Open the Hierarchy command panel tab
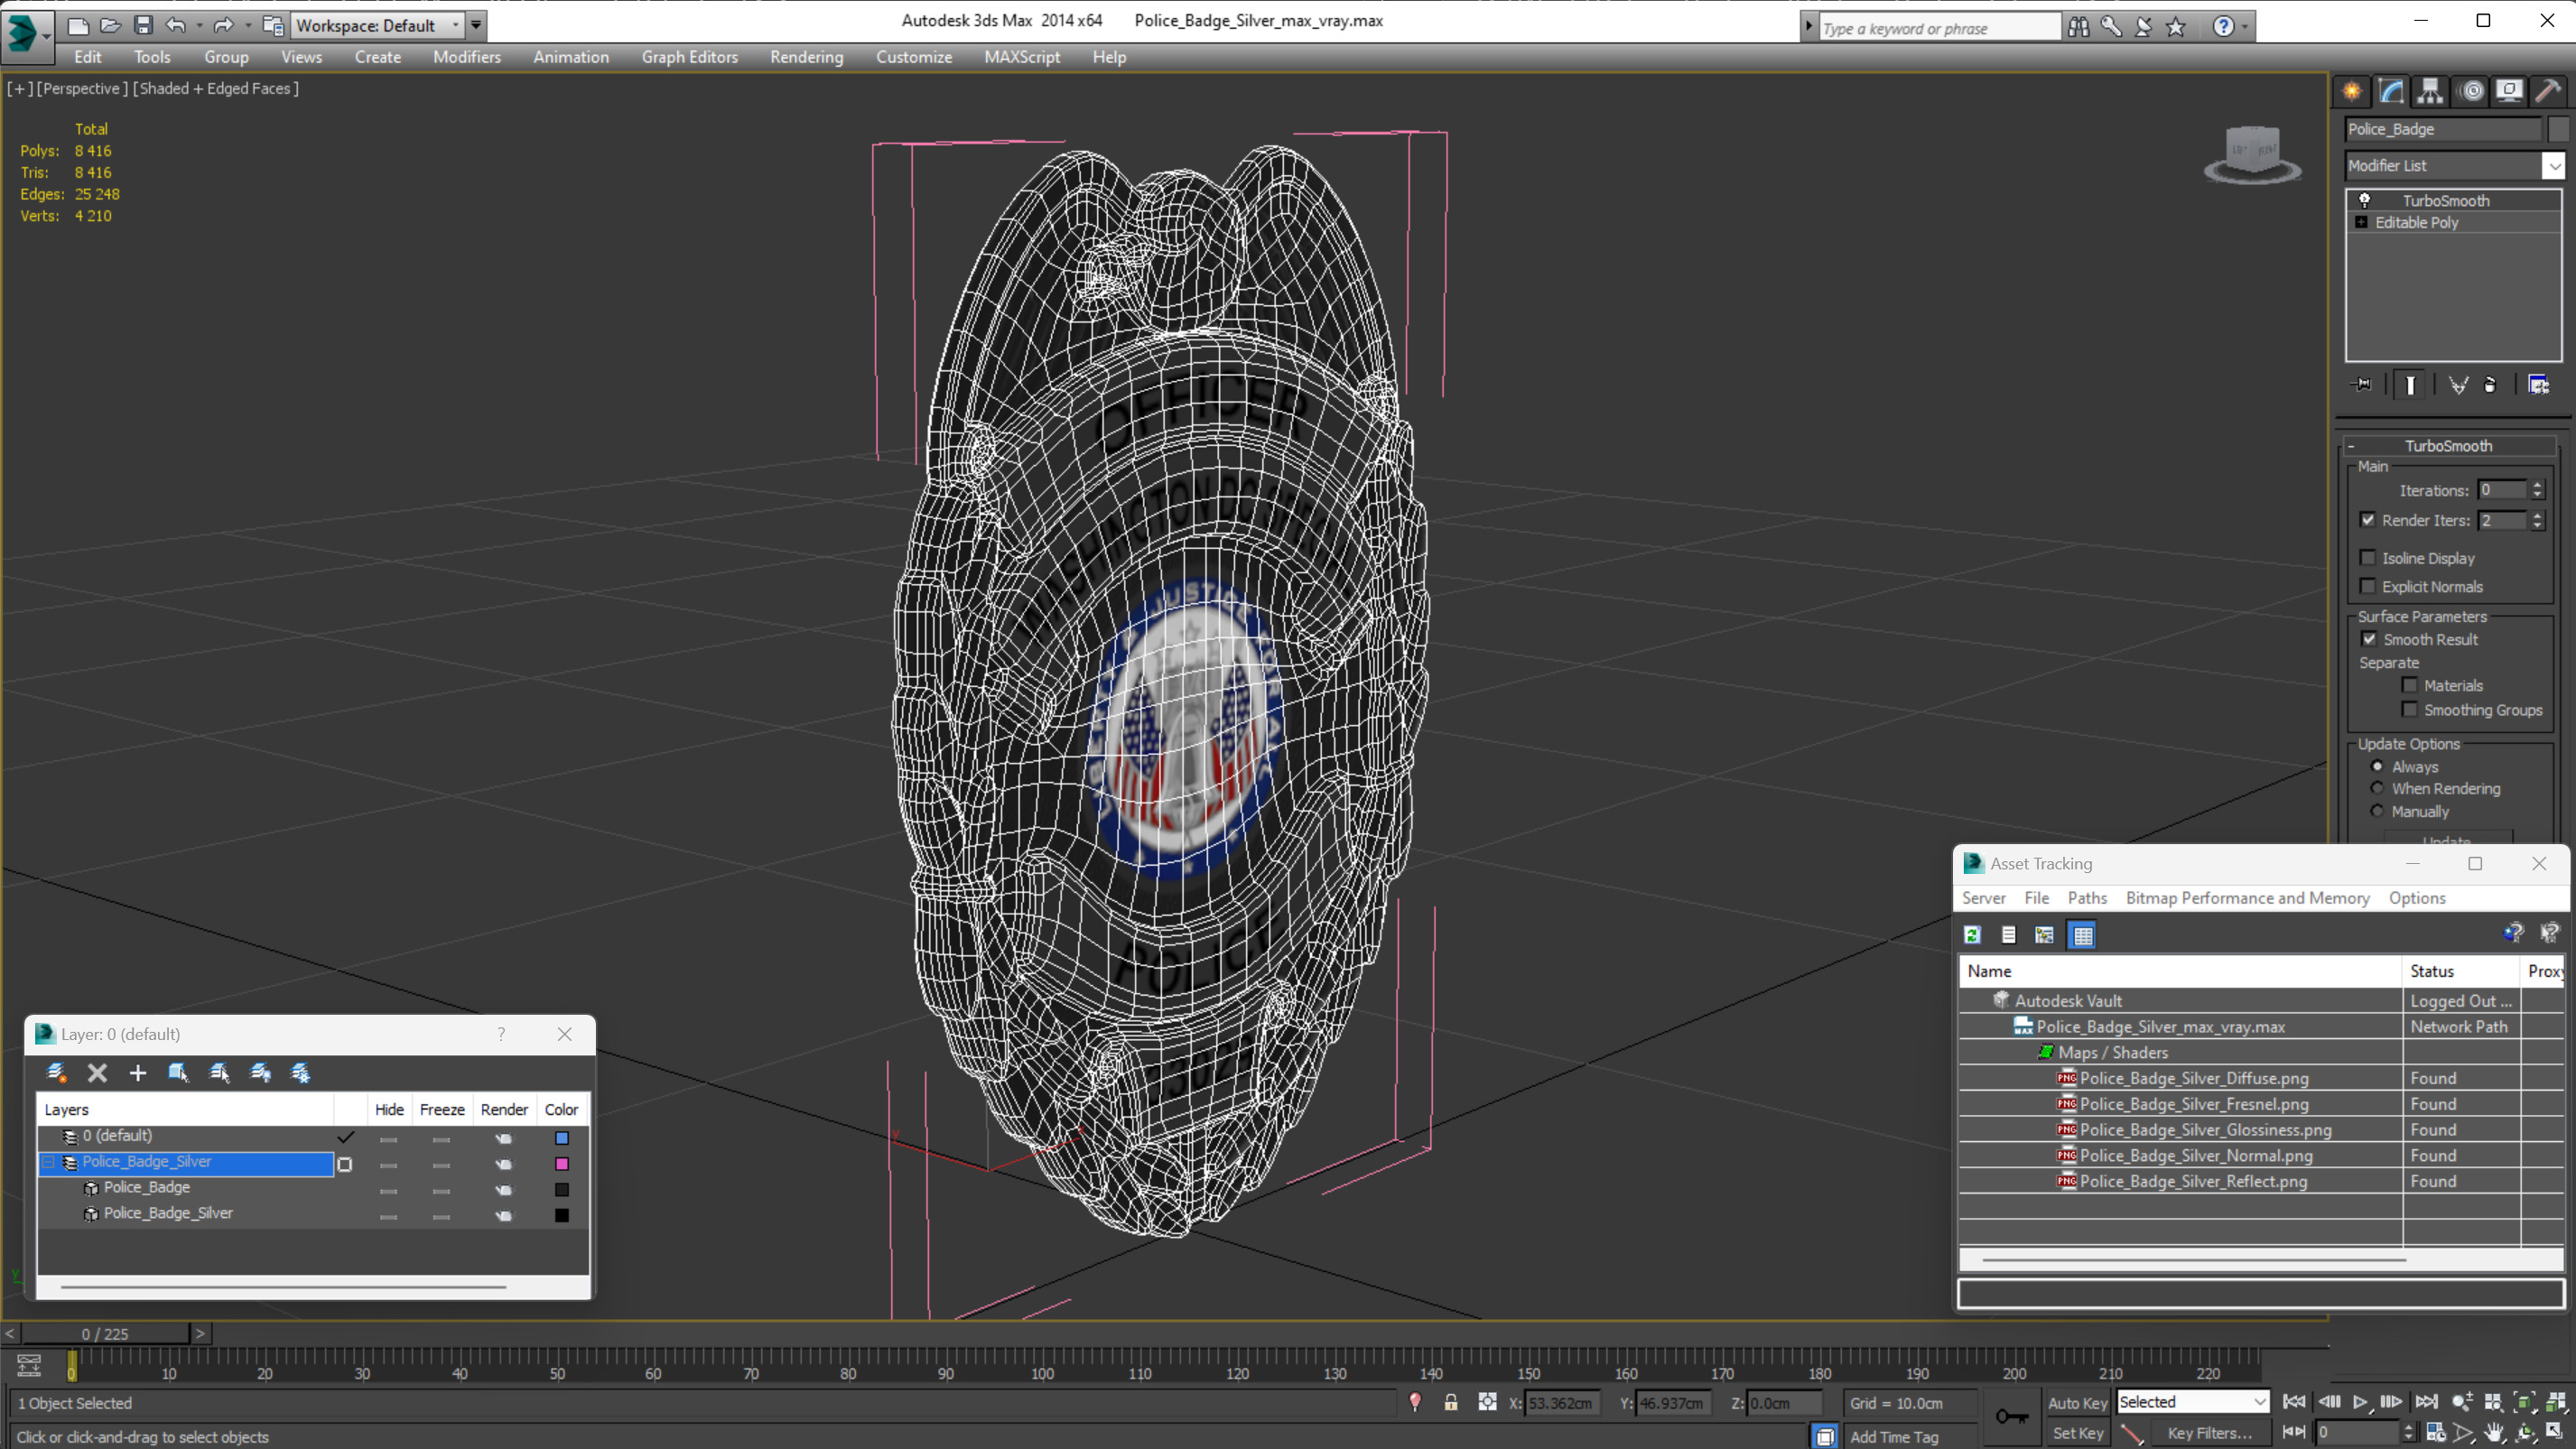 pos(2430,91)
